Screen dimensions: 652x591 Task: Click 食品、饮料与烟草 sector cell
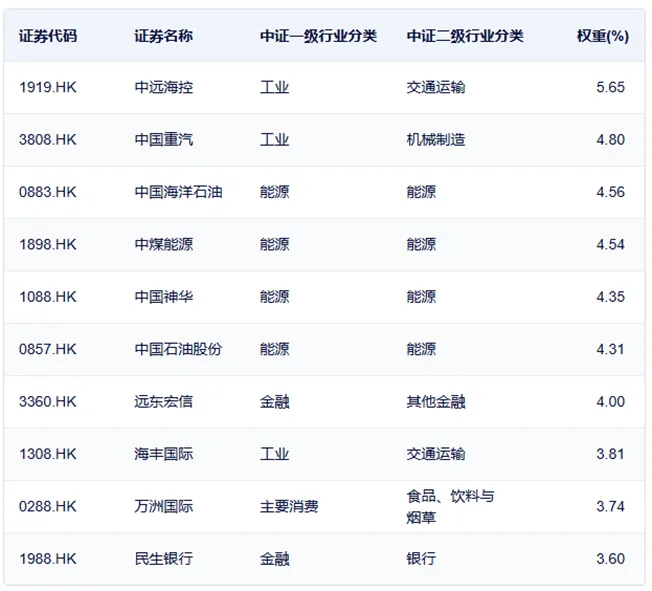(x=450, y=507)
